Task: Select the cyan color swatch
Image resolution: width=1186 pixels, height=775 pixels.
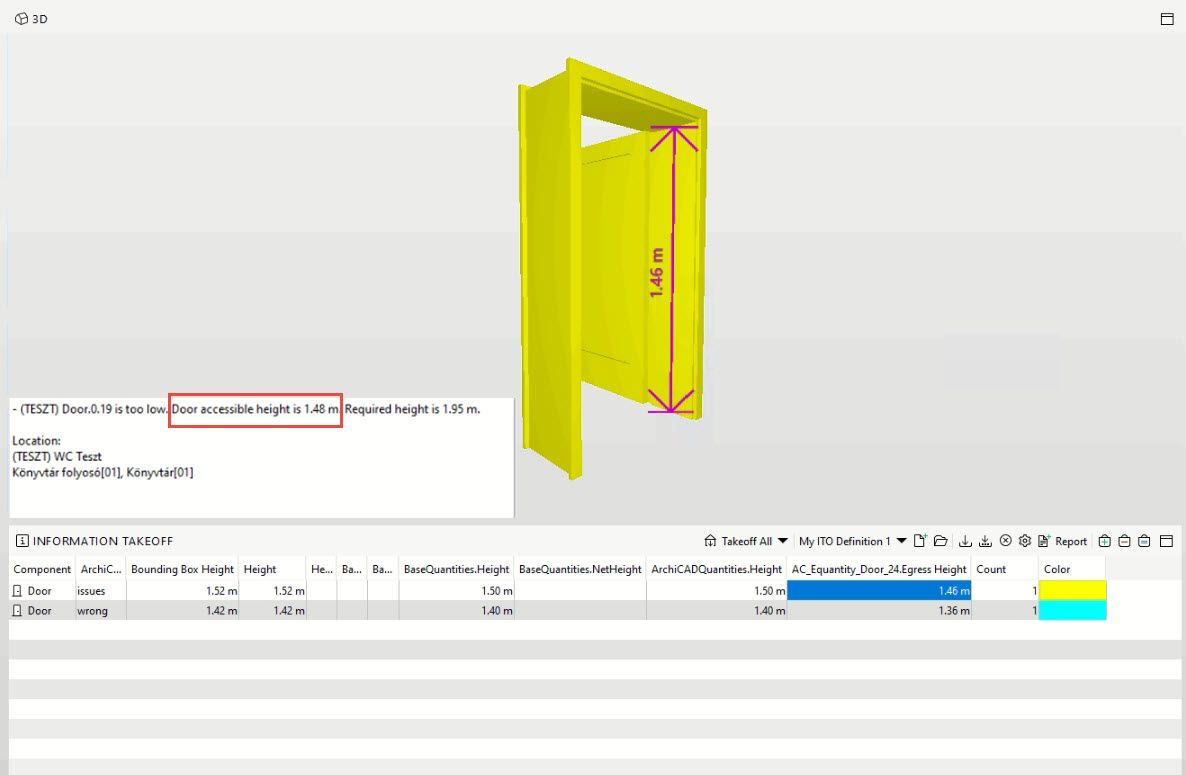Action: coord(1073,610)
